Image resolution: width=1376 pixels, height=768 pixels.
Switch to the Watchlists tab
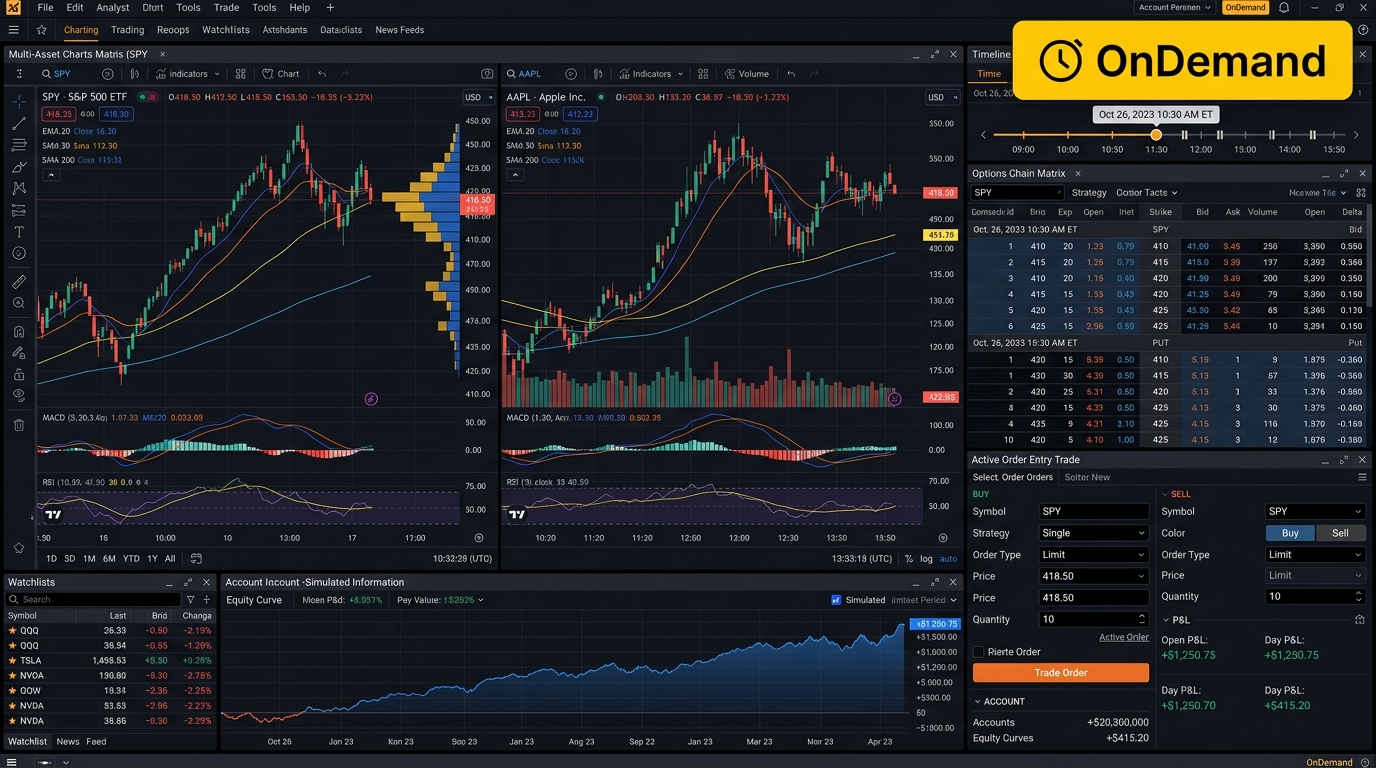point(226,30)
